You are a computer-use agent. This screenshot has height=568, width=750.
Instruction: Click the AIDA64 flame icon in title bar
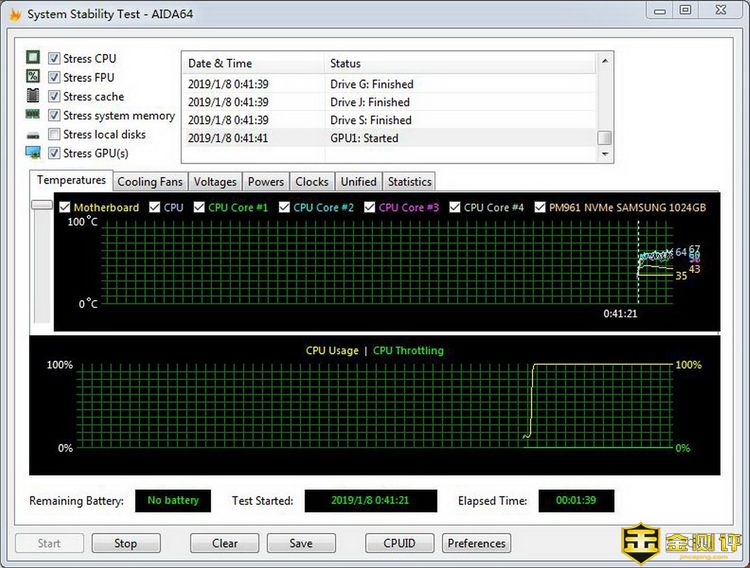coord(13,14)
